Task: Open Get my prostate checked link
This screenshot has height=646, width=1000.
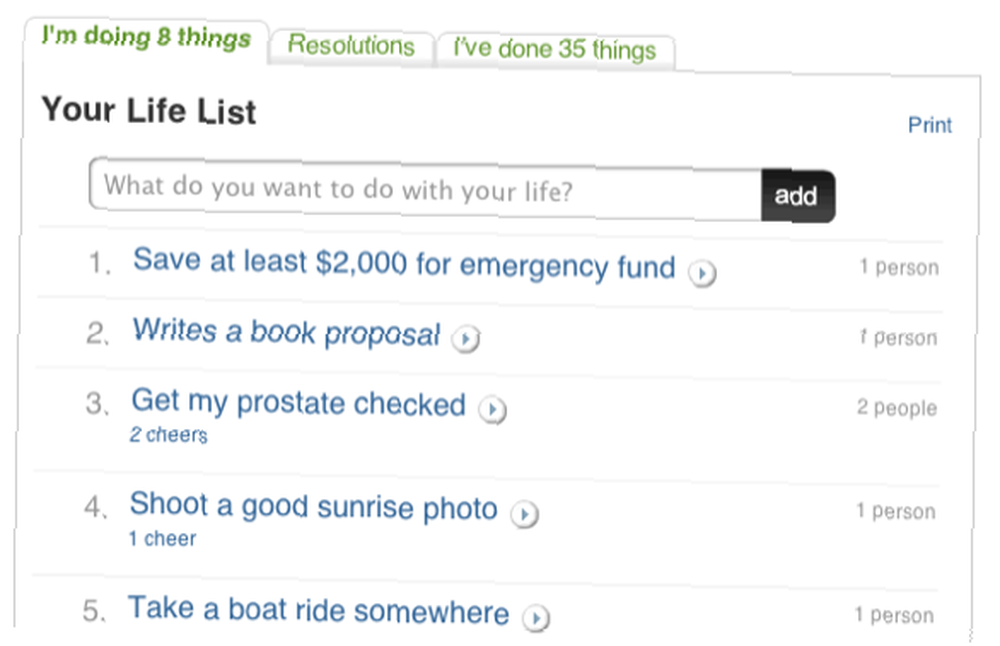Action: [298, 402]
